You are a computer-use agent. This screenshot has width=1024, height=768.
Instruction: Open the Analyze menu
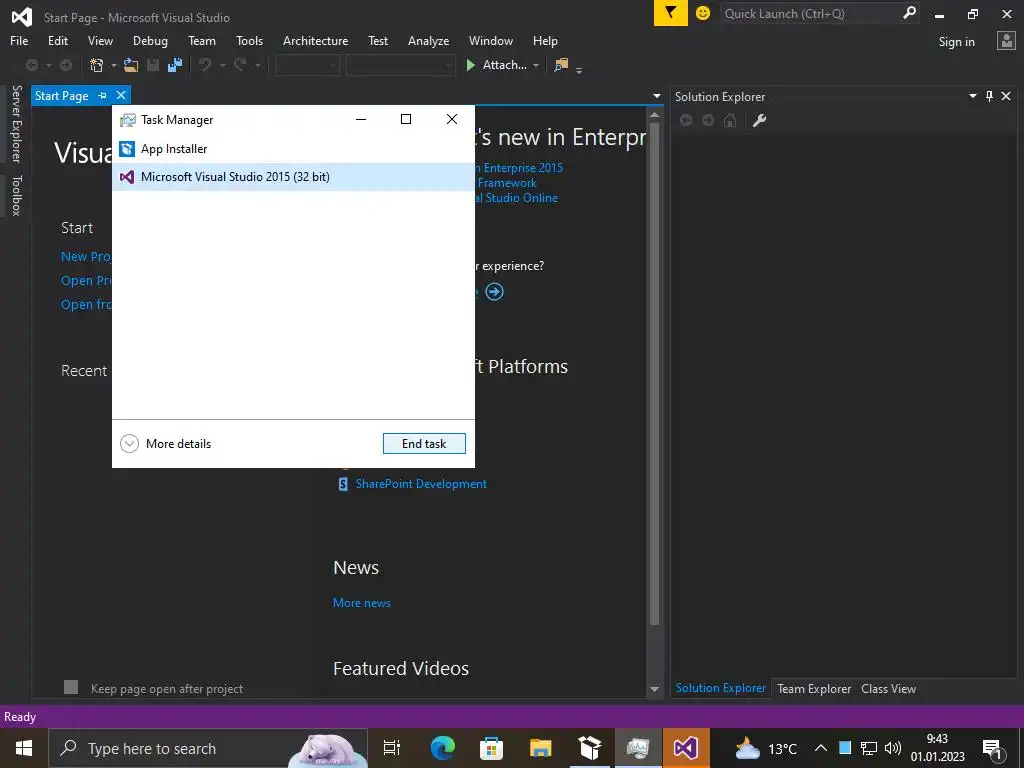coord(428,40)
